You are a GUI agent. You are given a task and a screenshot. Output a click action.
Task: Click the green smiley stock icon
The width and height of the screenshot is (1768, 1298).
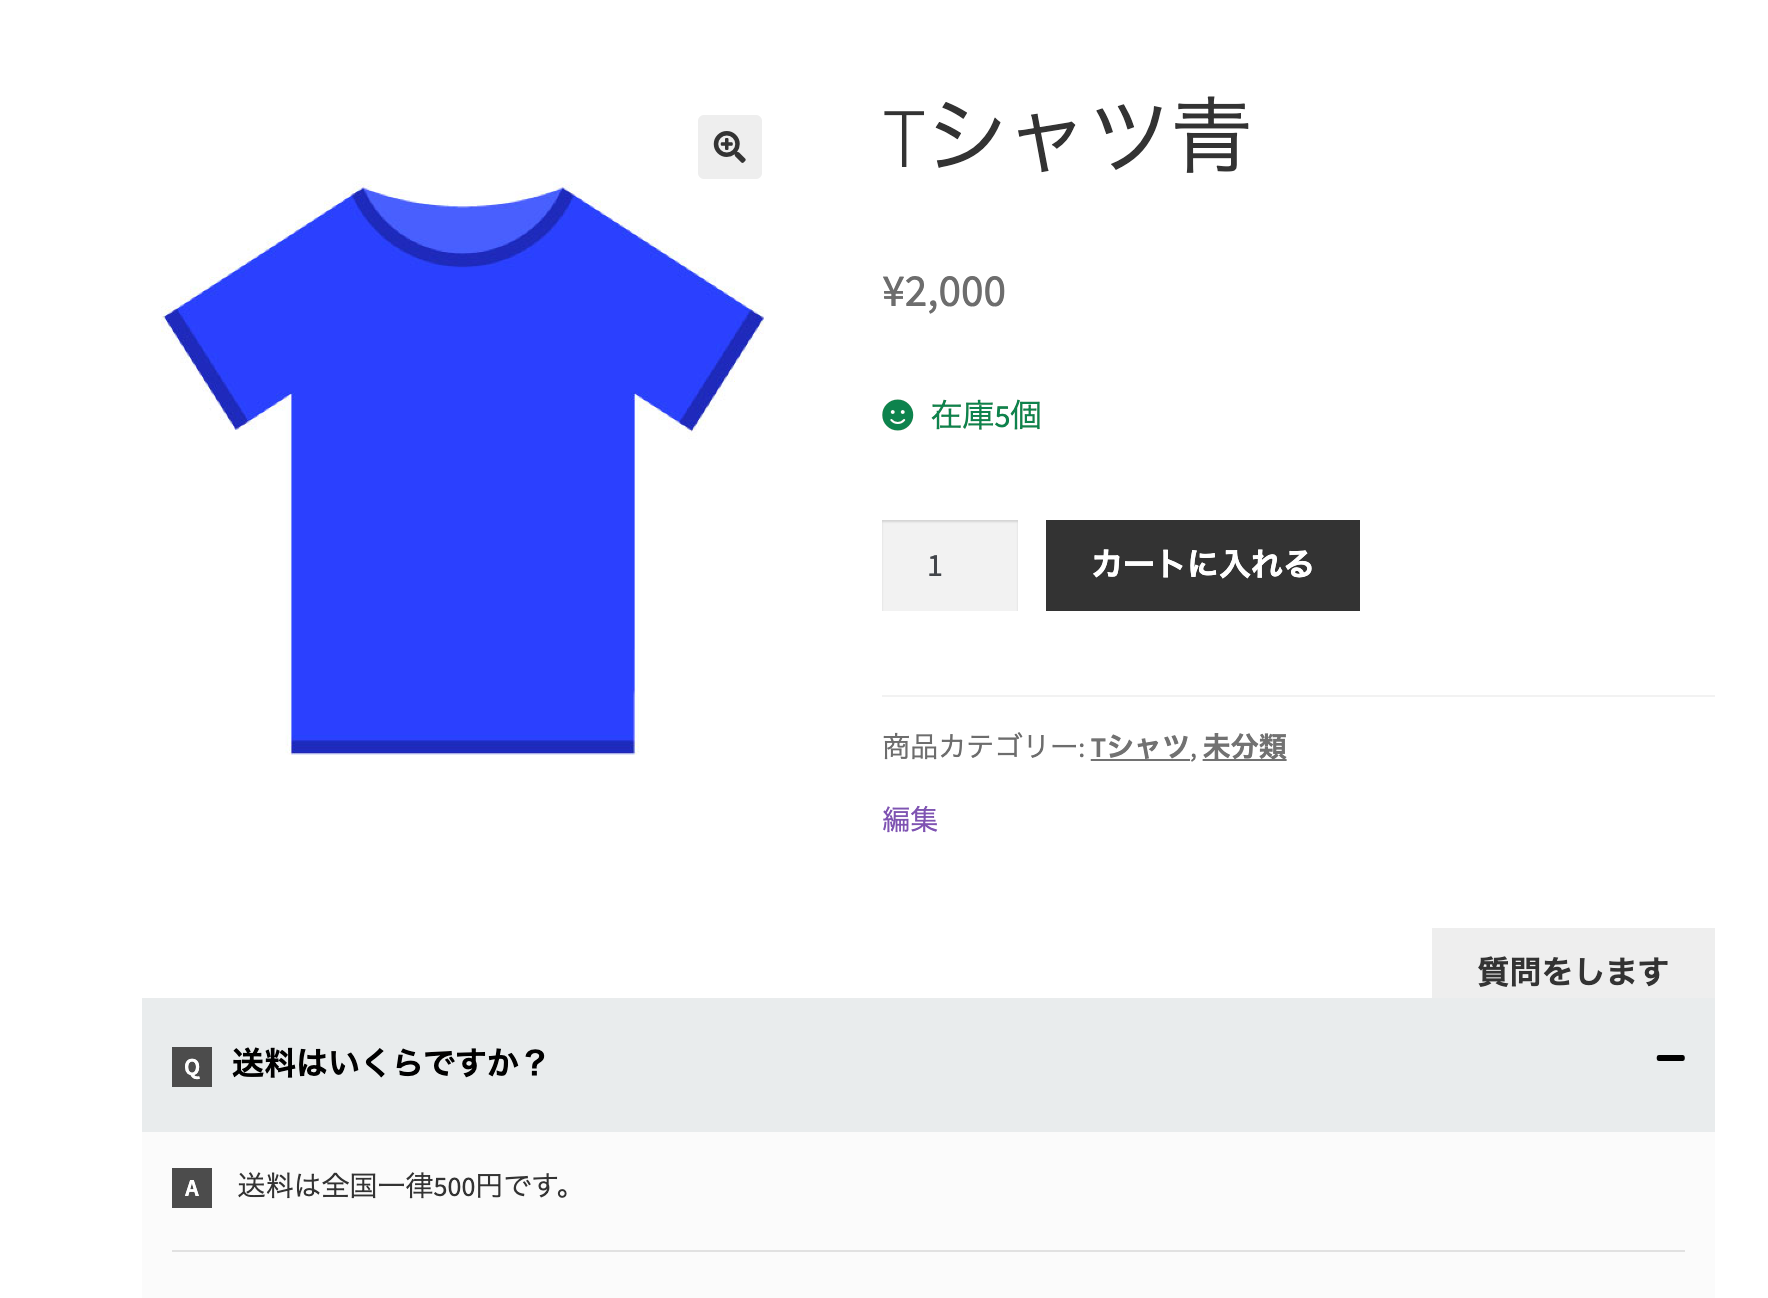897,414
